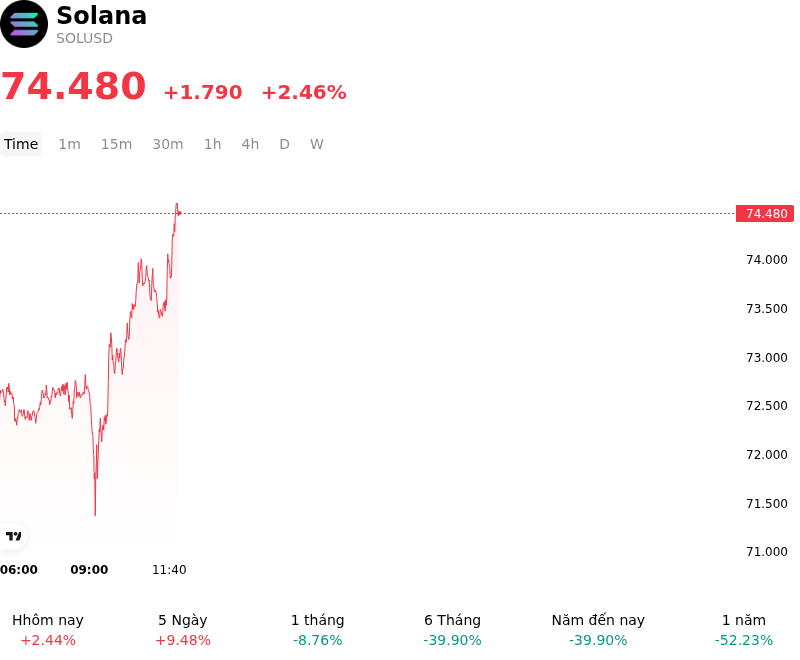Show the 5 Ngày performance range
The width and height of the screenshot is (800, 660).
[183, 630]
